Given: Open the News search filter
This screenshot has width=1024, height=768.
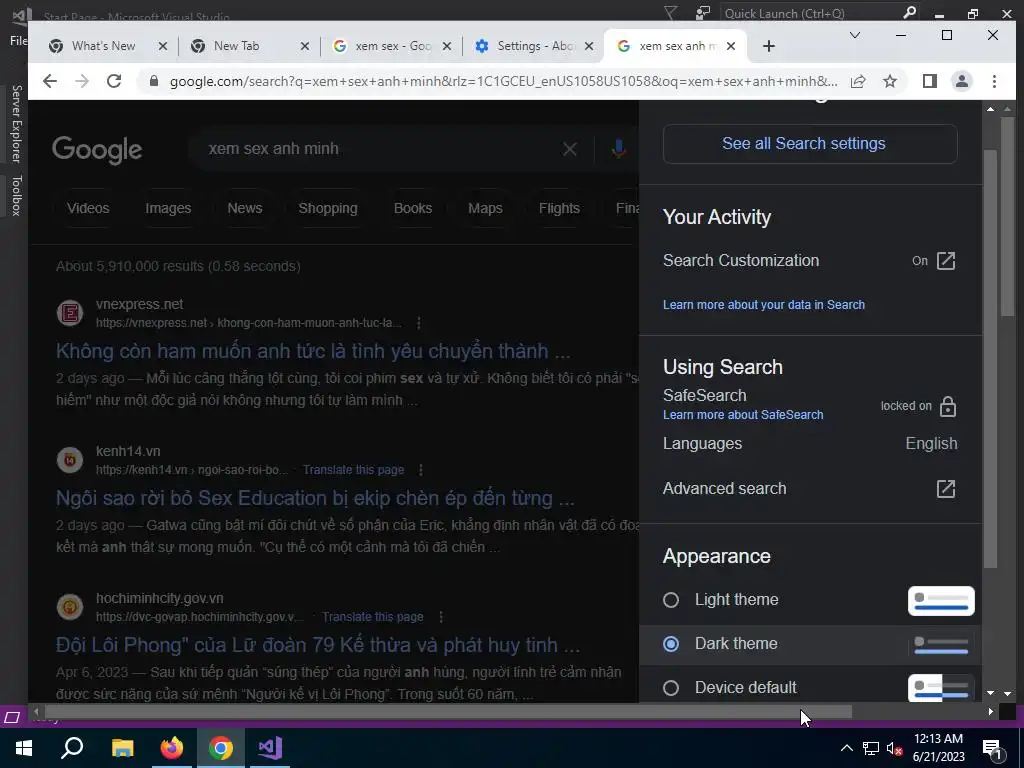Looking at the screenshot, I should 245,208.
